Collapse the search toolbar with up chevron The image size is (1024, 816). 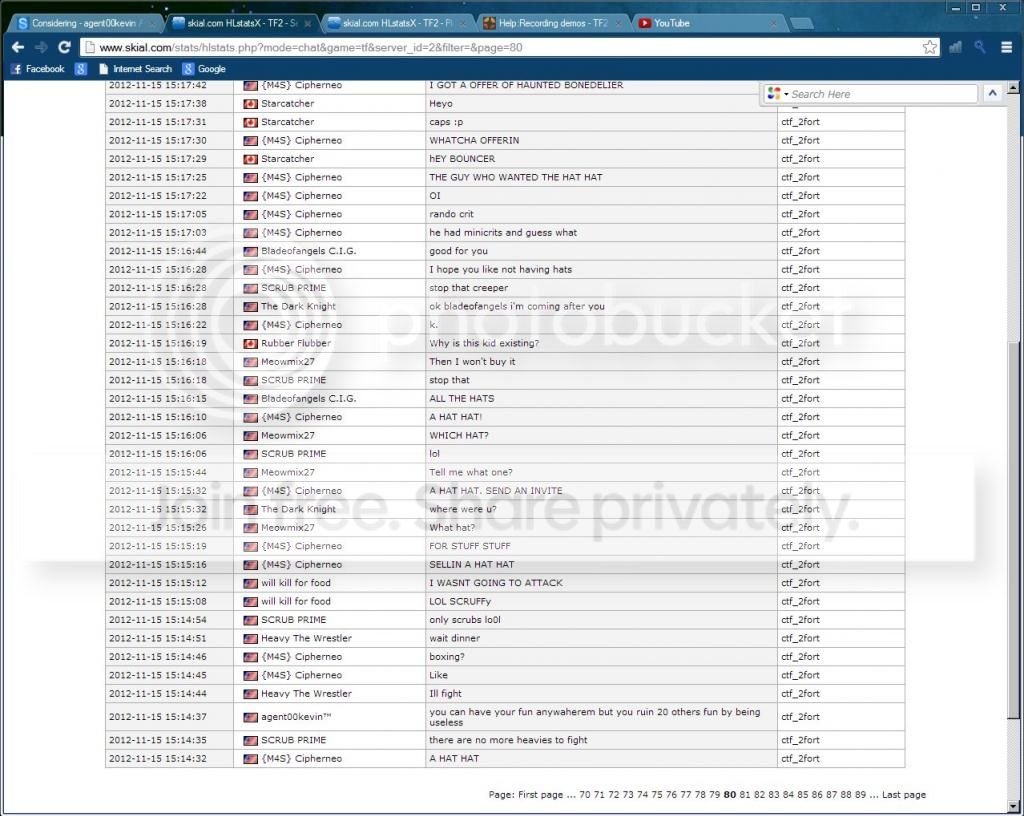point(992,93)
